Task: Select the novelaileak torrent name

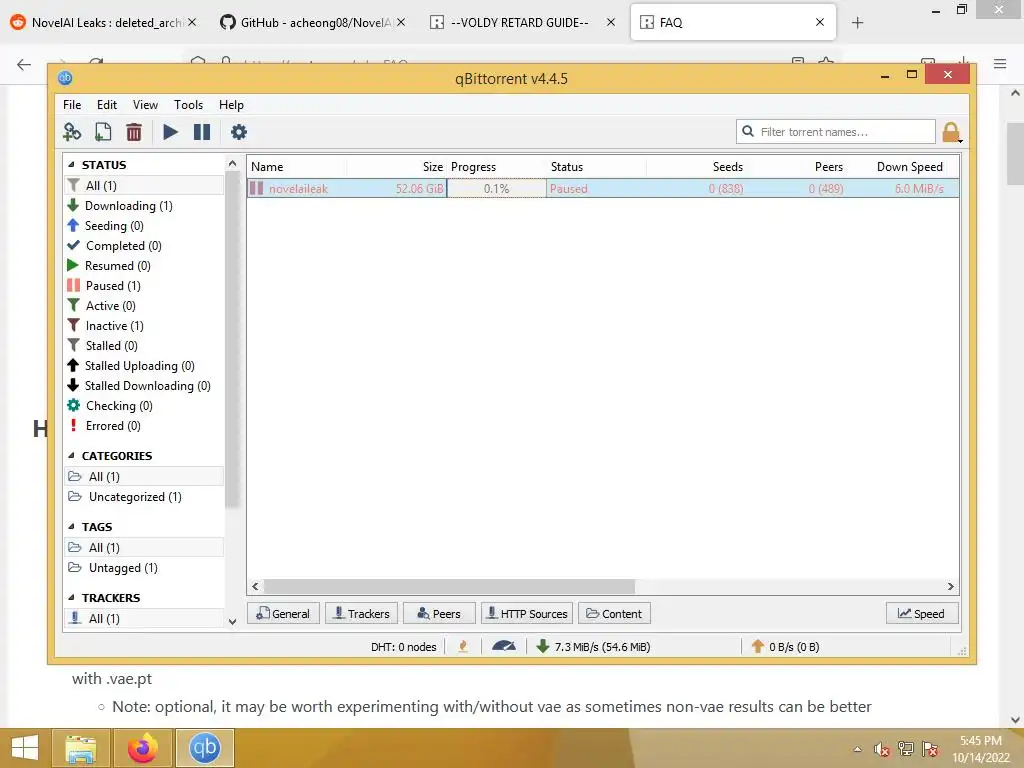Action: tap(298, 189)
